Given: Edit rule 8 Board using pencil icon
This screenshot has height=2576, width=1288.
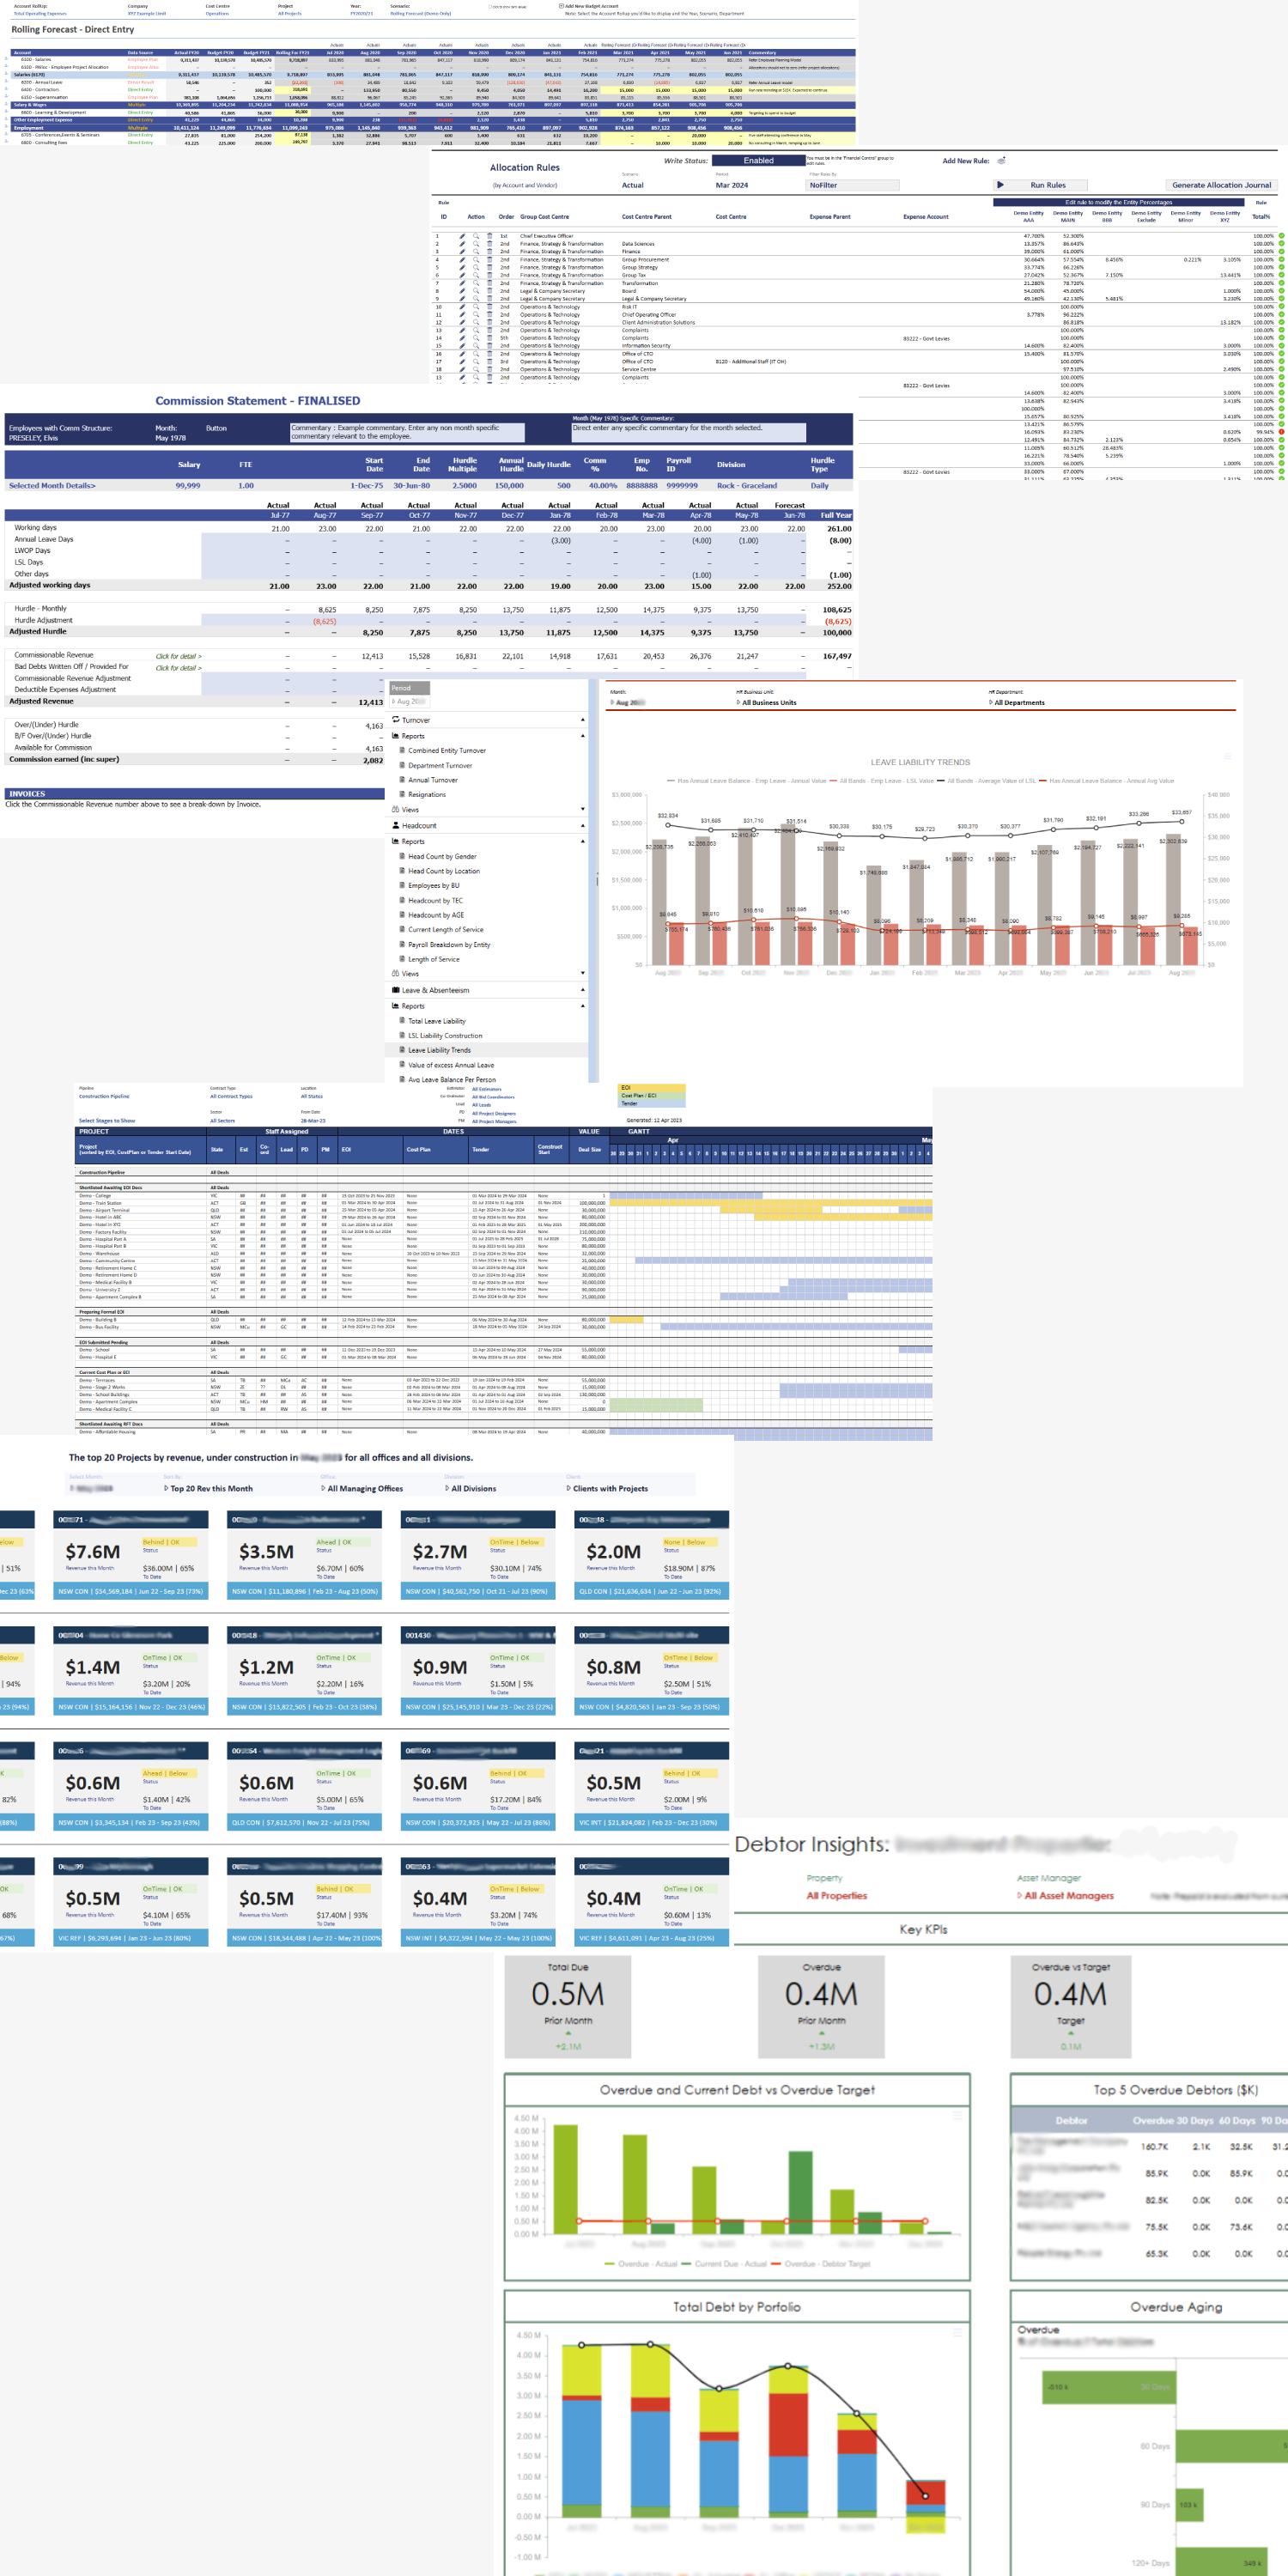Looking at the screenshot, I should (462, 291).
